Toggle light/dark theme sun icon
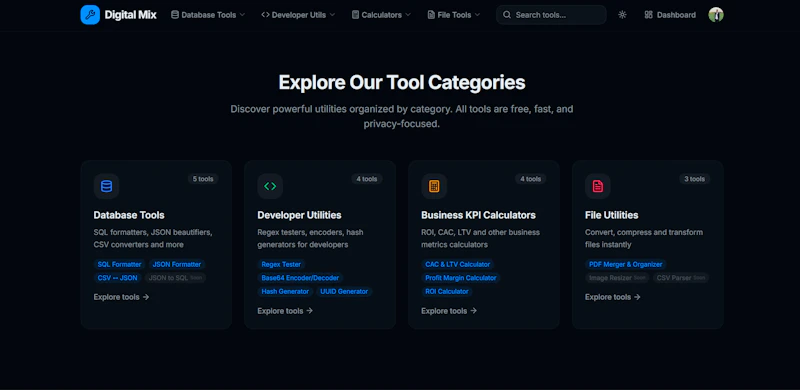 622,15
